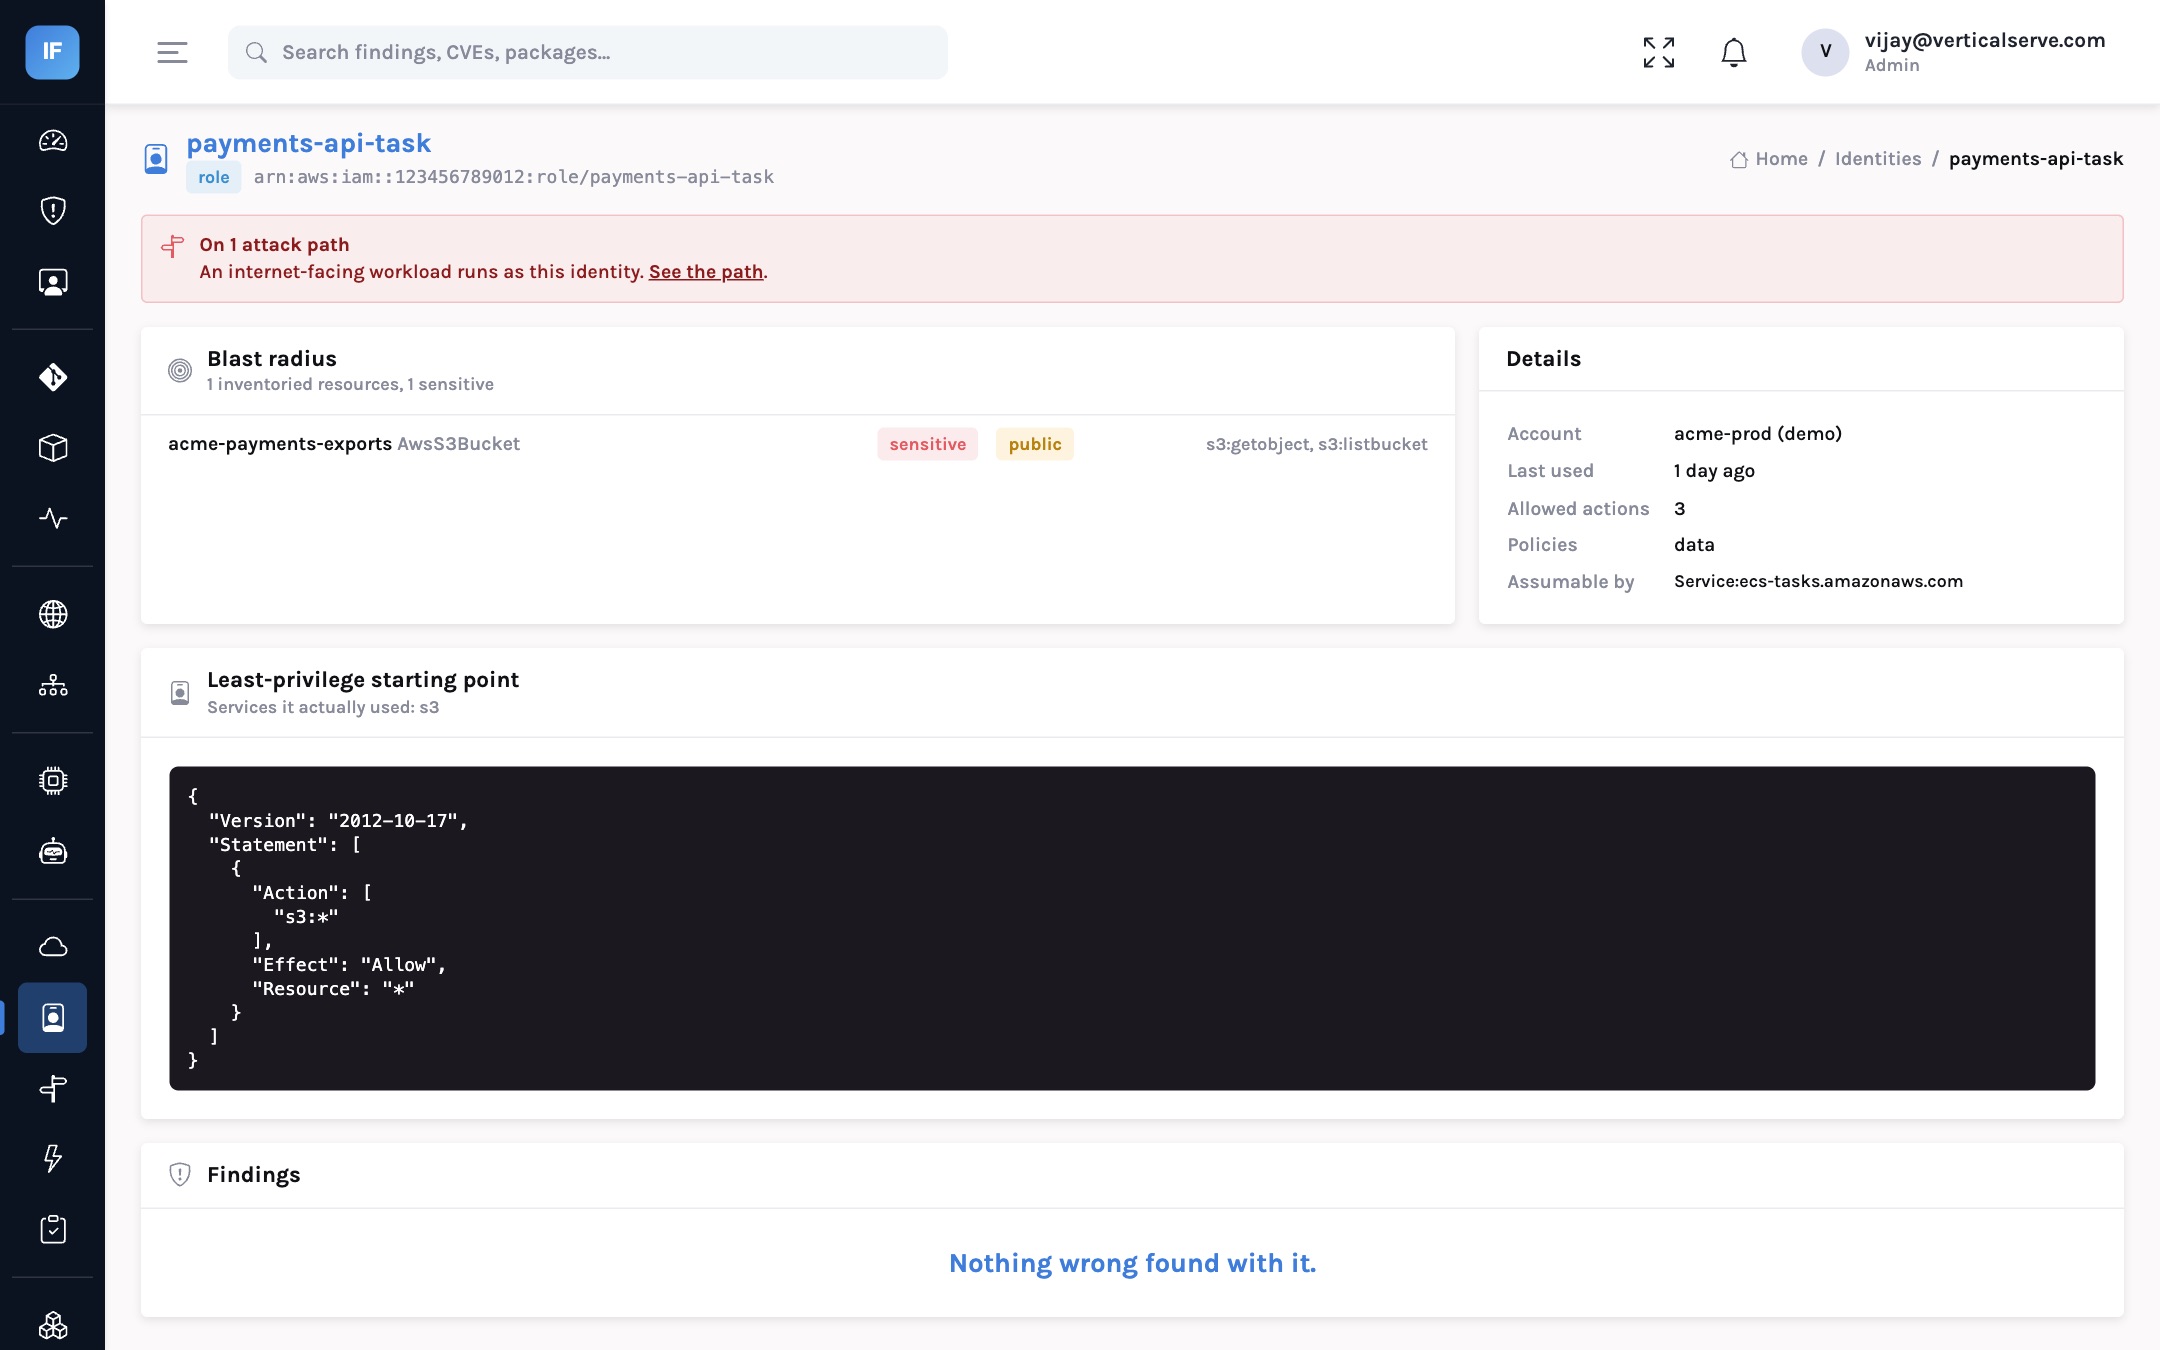
Task: Click the 'acme-prod (demo)' account value
Action: click(x=1758, y=434)
